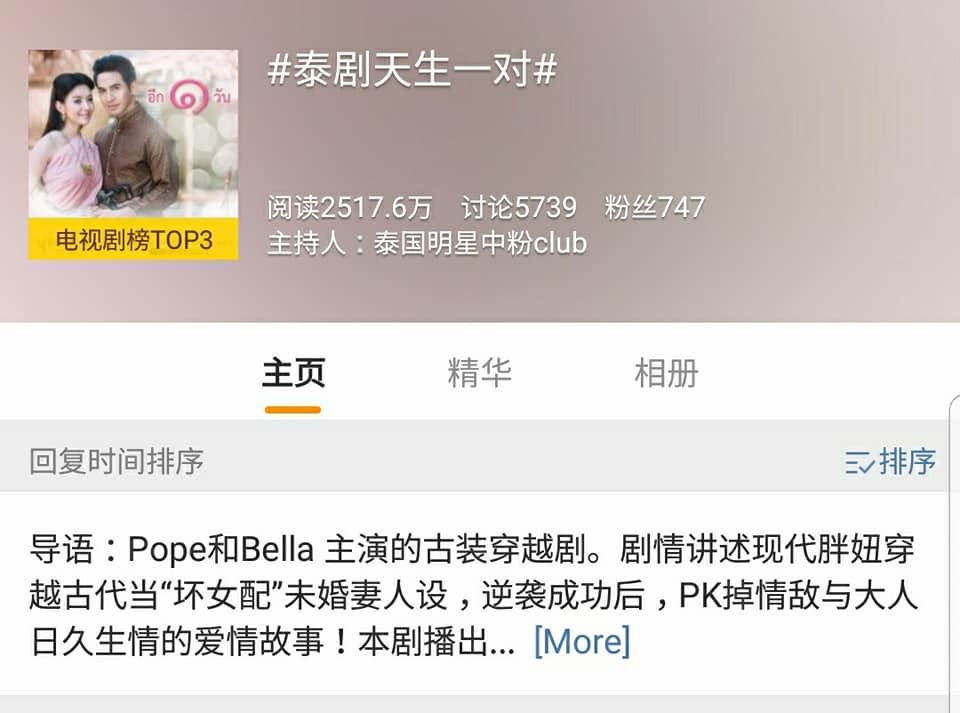Click the sort checklist icon beside 排序
This screenshot has height=713, width=960.
860,463
